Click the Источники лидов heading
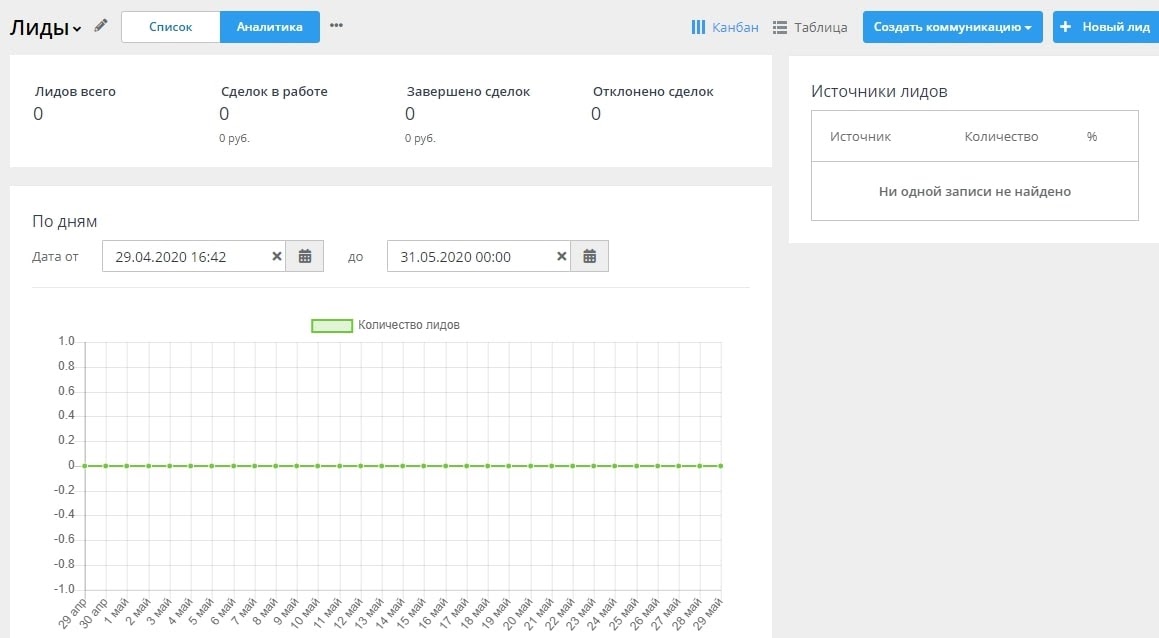Viewport: 1159px width, 638px height. click(x=879, y=92)
